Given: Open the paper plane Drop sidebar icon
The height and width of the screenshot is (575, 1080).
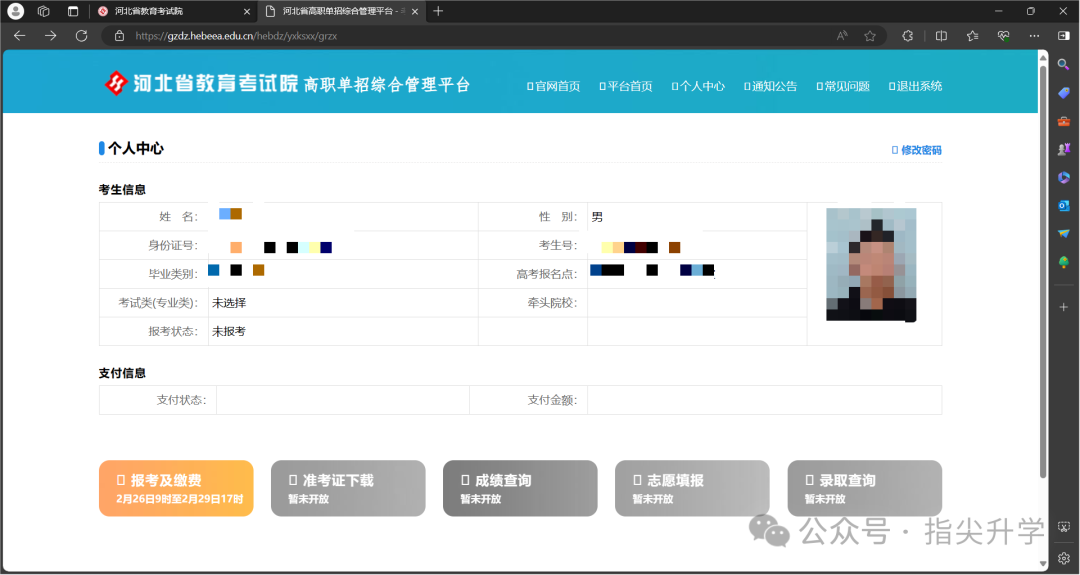Looking at the screenshot, I should coord(1063,233).
